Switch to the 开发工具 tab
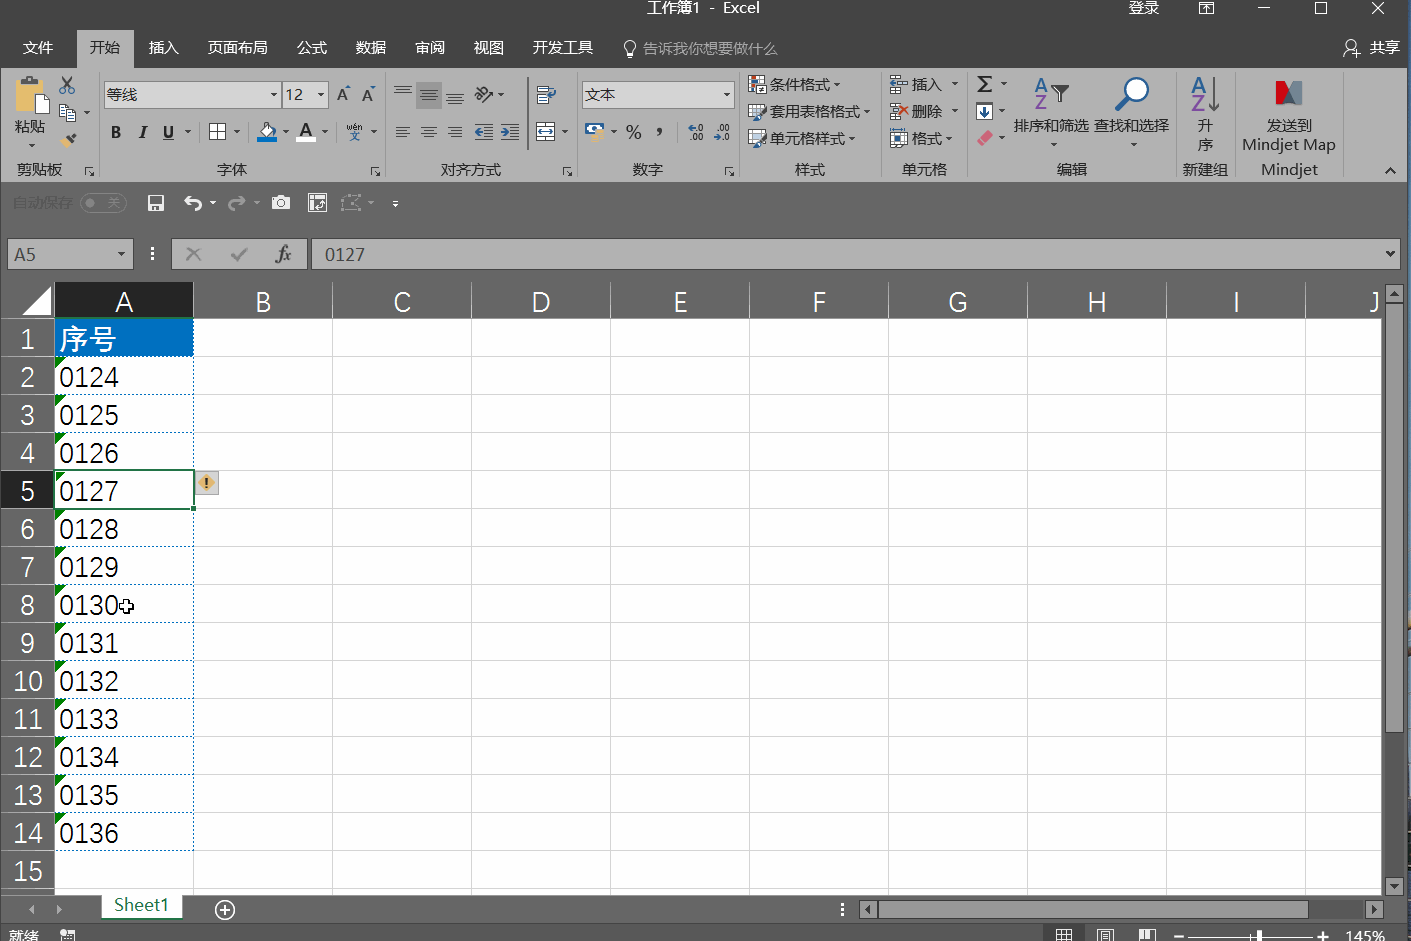 pos(562,48)
